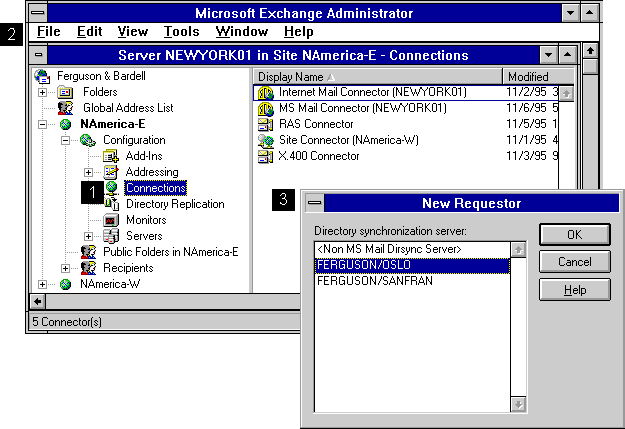Click the Site Connector (NAmerica-W) icon
The width and height of the screenshot is (625, 429).
pyautogui.click(x=265, y=140)
